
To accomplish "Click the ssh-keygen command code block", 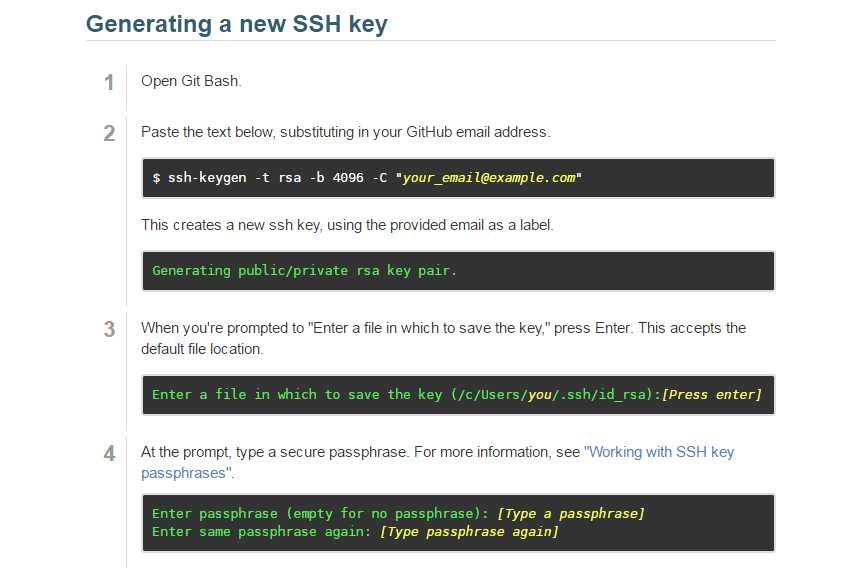I will click(x=458, y=178).
